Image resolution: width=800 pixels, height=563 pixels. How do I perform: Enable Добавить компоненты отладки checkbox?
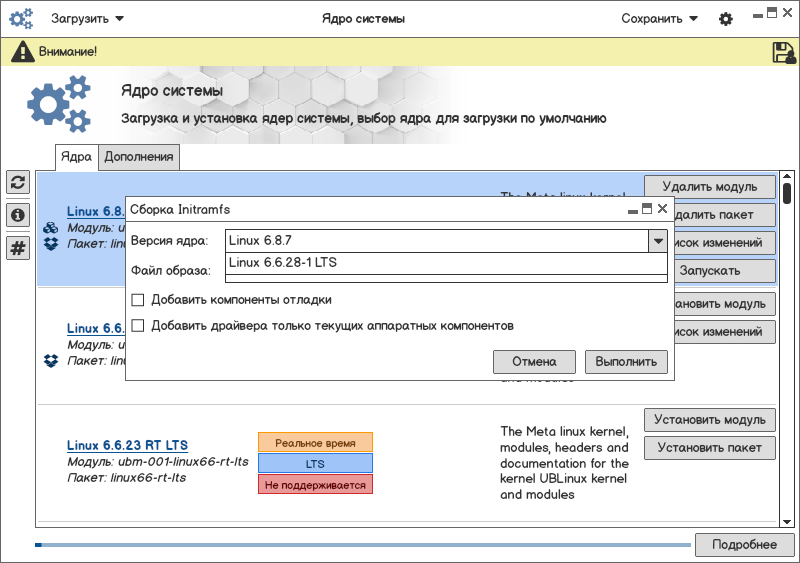[138, 300]
